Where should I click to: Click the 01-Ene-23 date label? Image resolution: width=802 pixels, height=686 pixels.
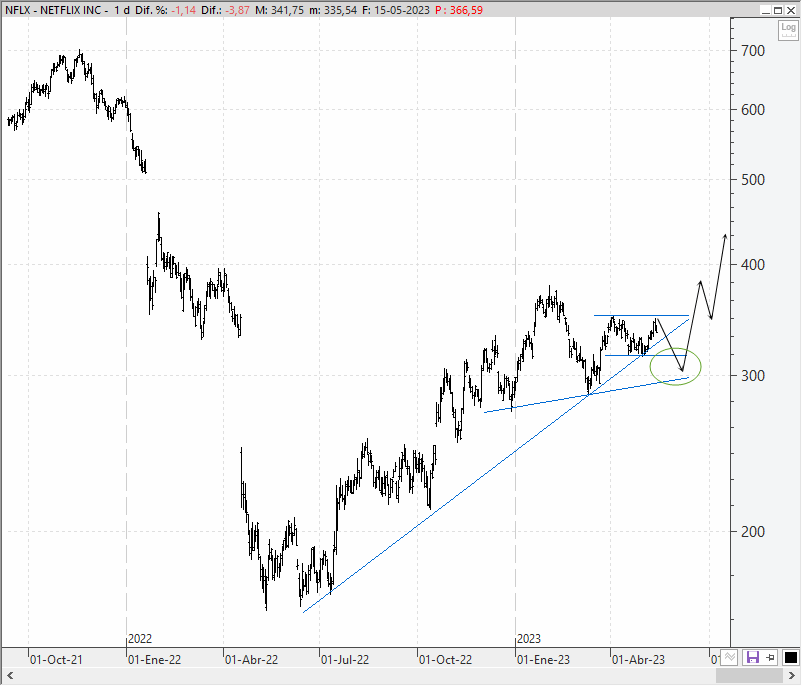(543, 659)
